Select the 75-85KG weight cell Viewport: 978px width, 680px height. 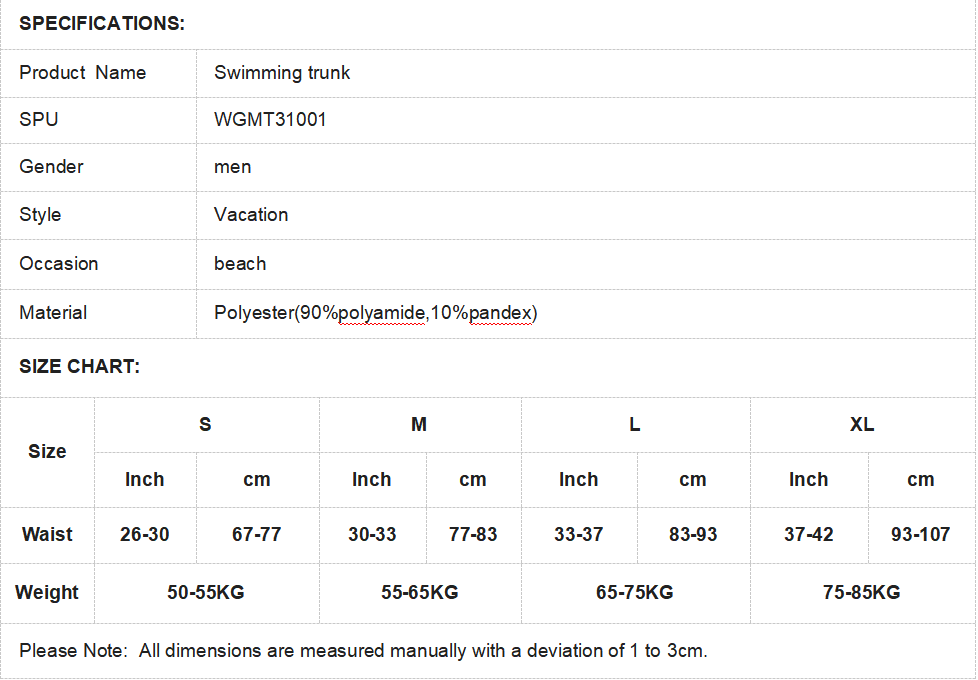click(861, 593)
